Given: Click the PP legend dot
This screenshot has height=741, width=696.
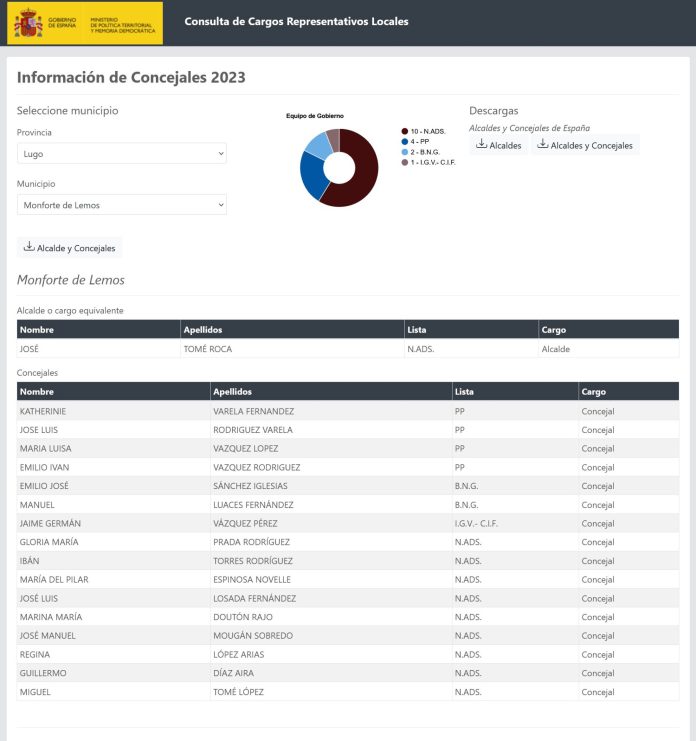Looking at the screenshot, I should (404, 142).
